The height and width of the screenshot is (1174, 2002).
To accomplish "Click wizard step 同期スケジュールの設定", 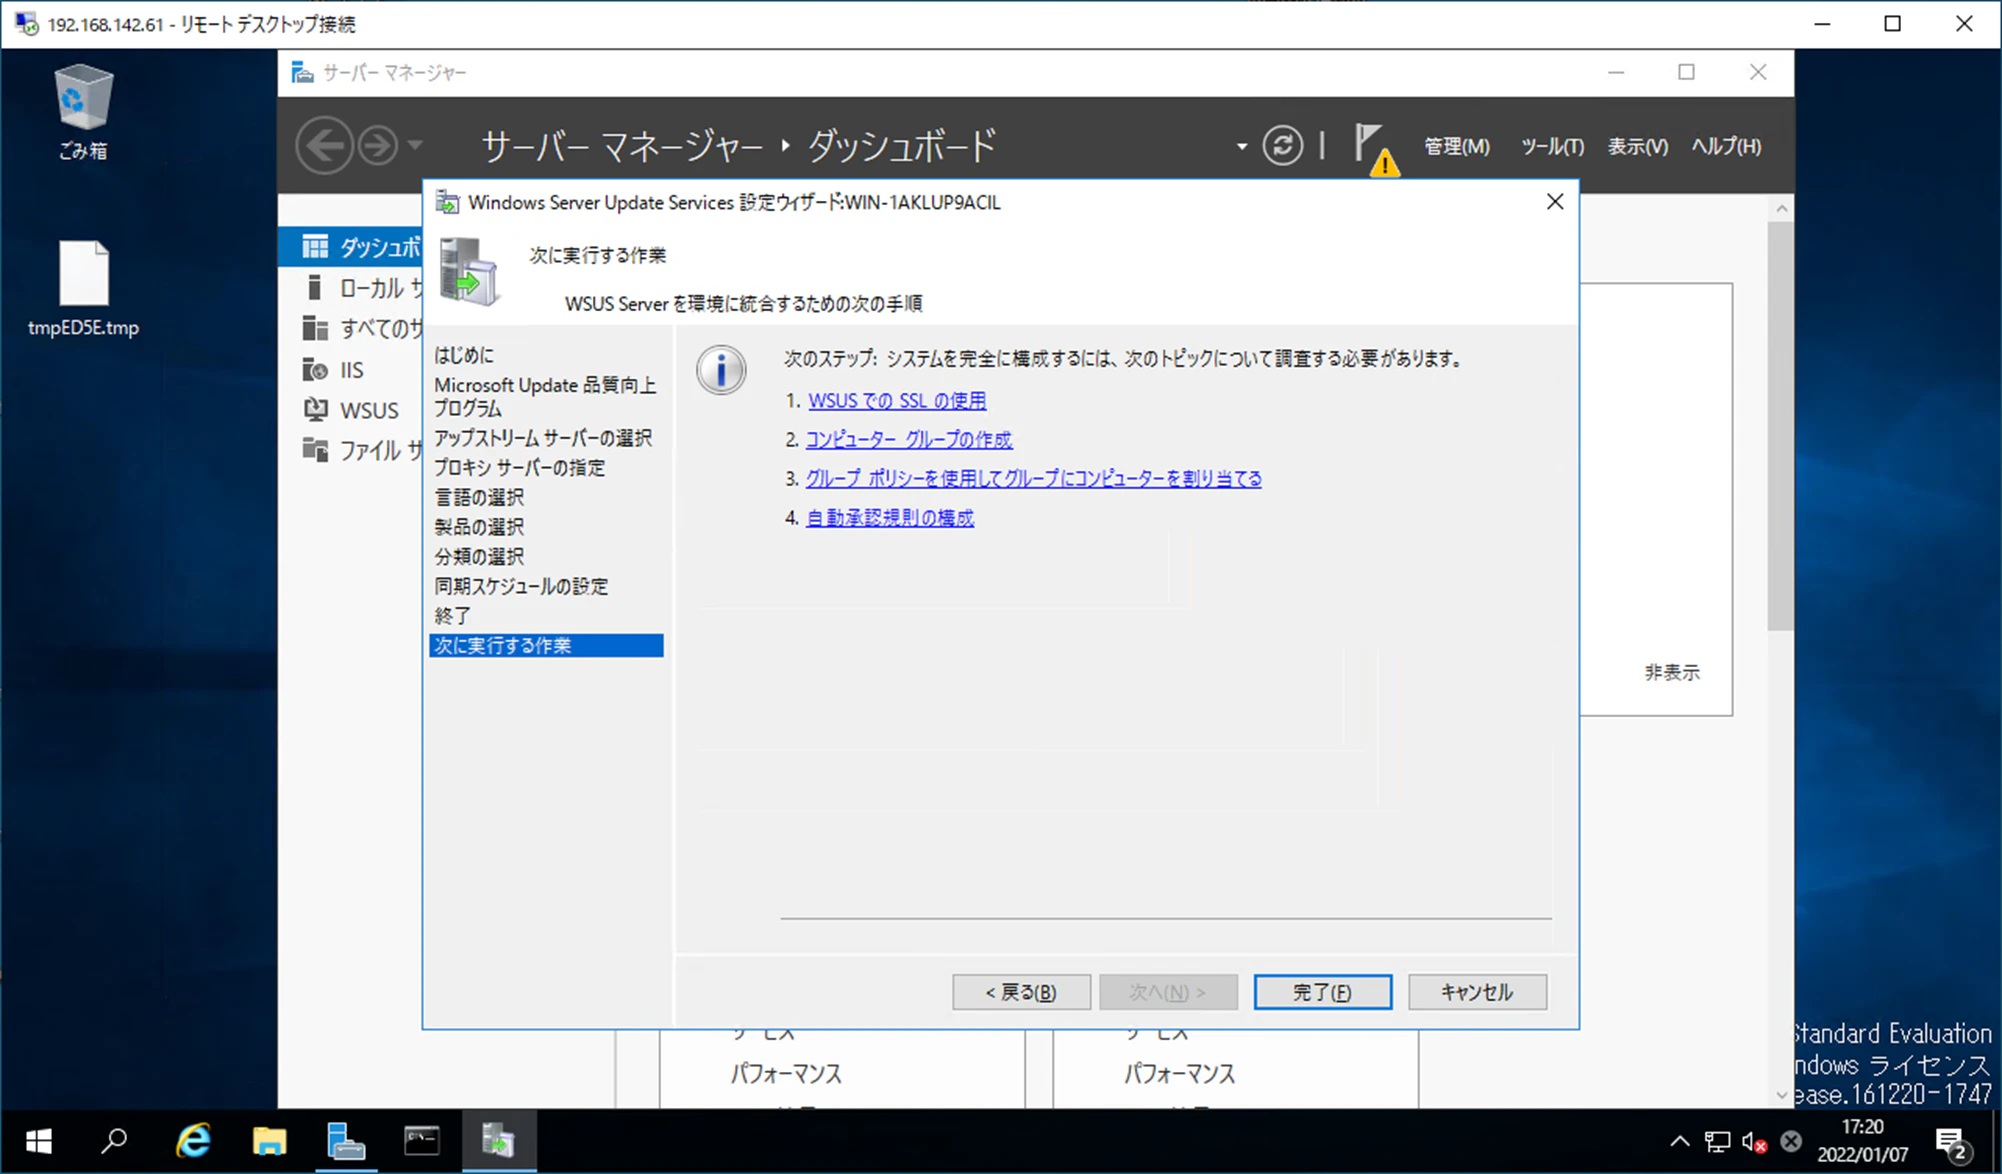I will click(521, 586).
